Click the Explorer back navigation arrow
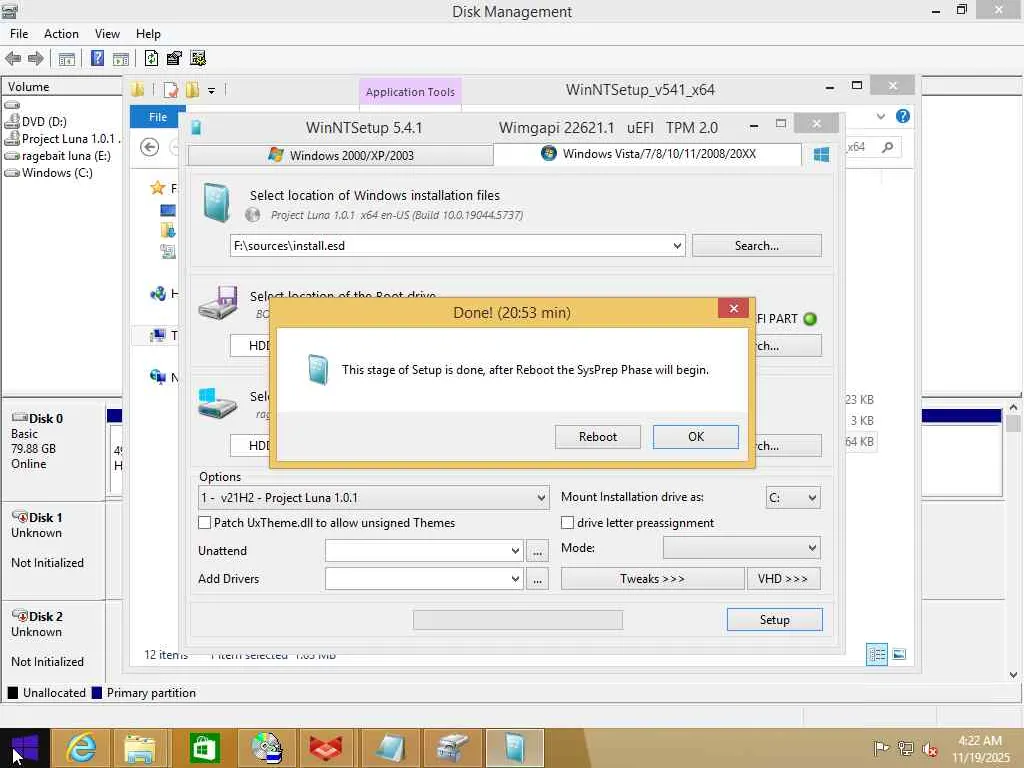Screen dimensions: 1024x768 pyautogui.click(x=150, y=148)
